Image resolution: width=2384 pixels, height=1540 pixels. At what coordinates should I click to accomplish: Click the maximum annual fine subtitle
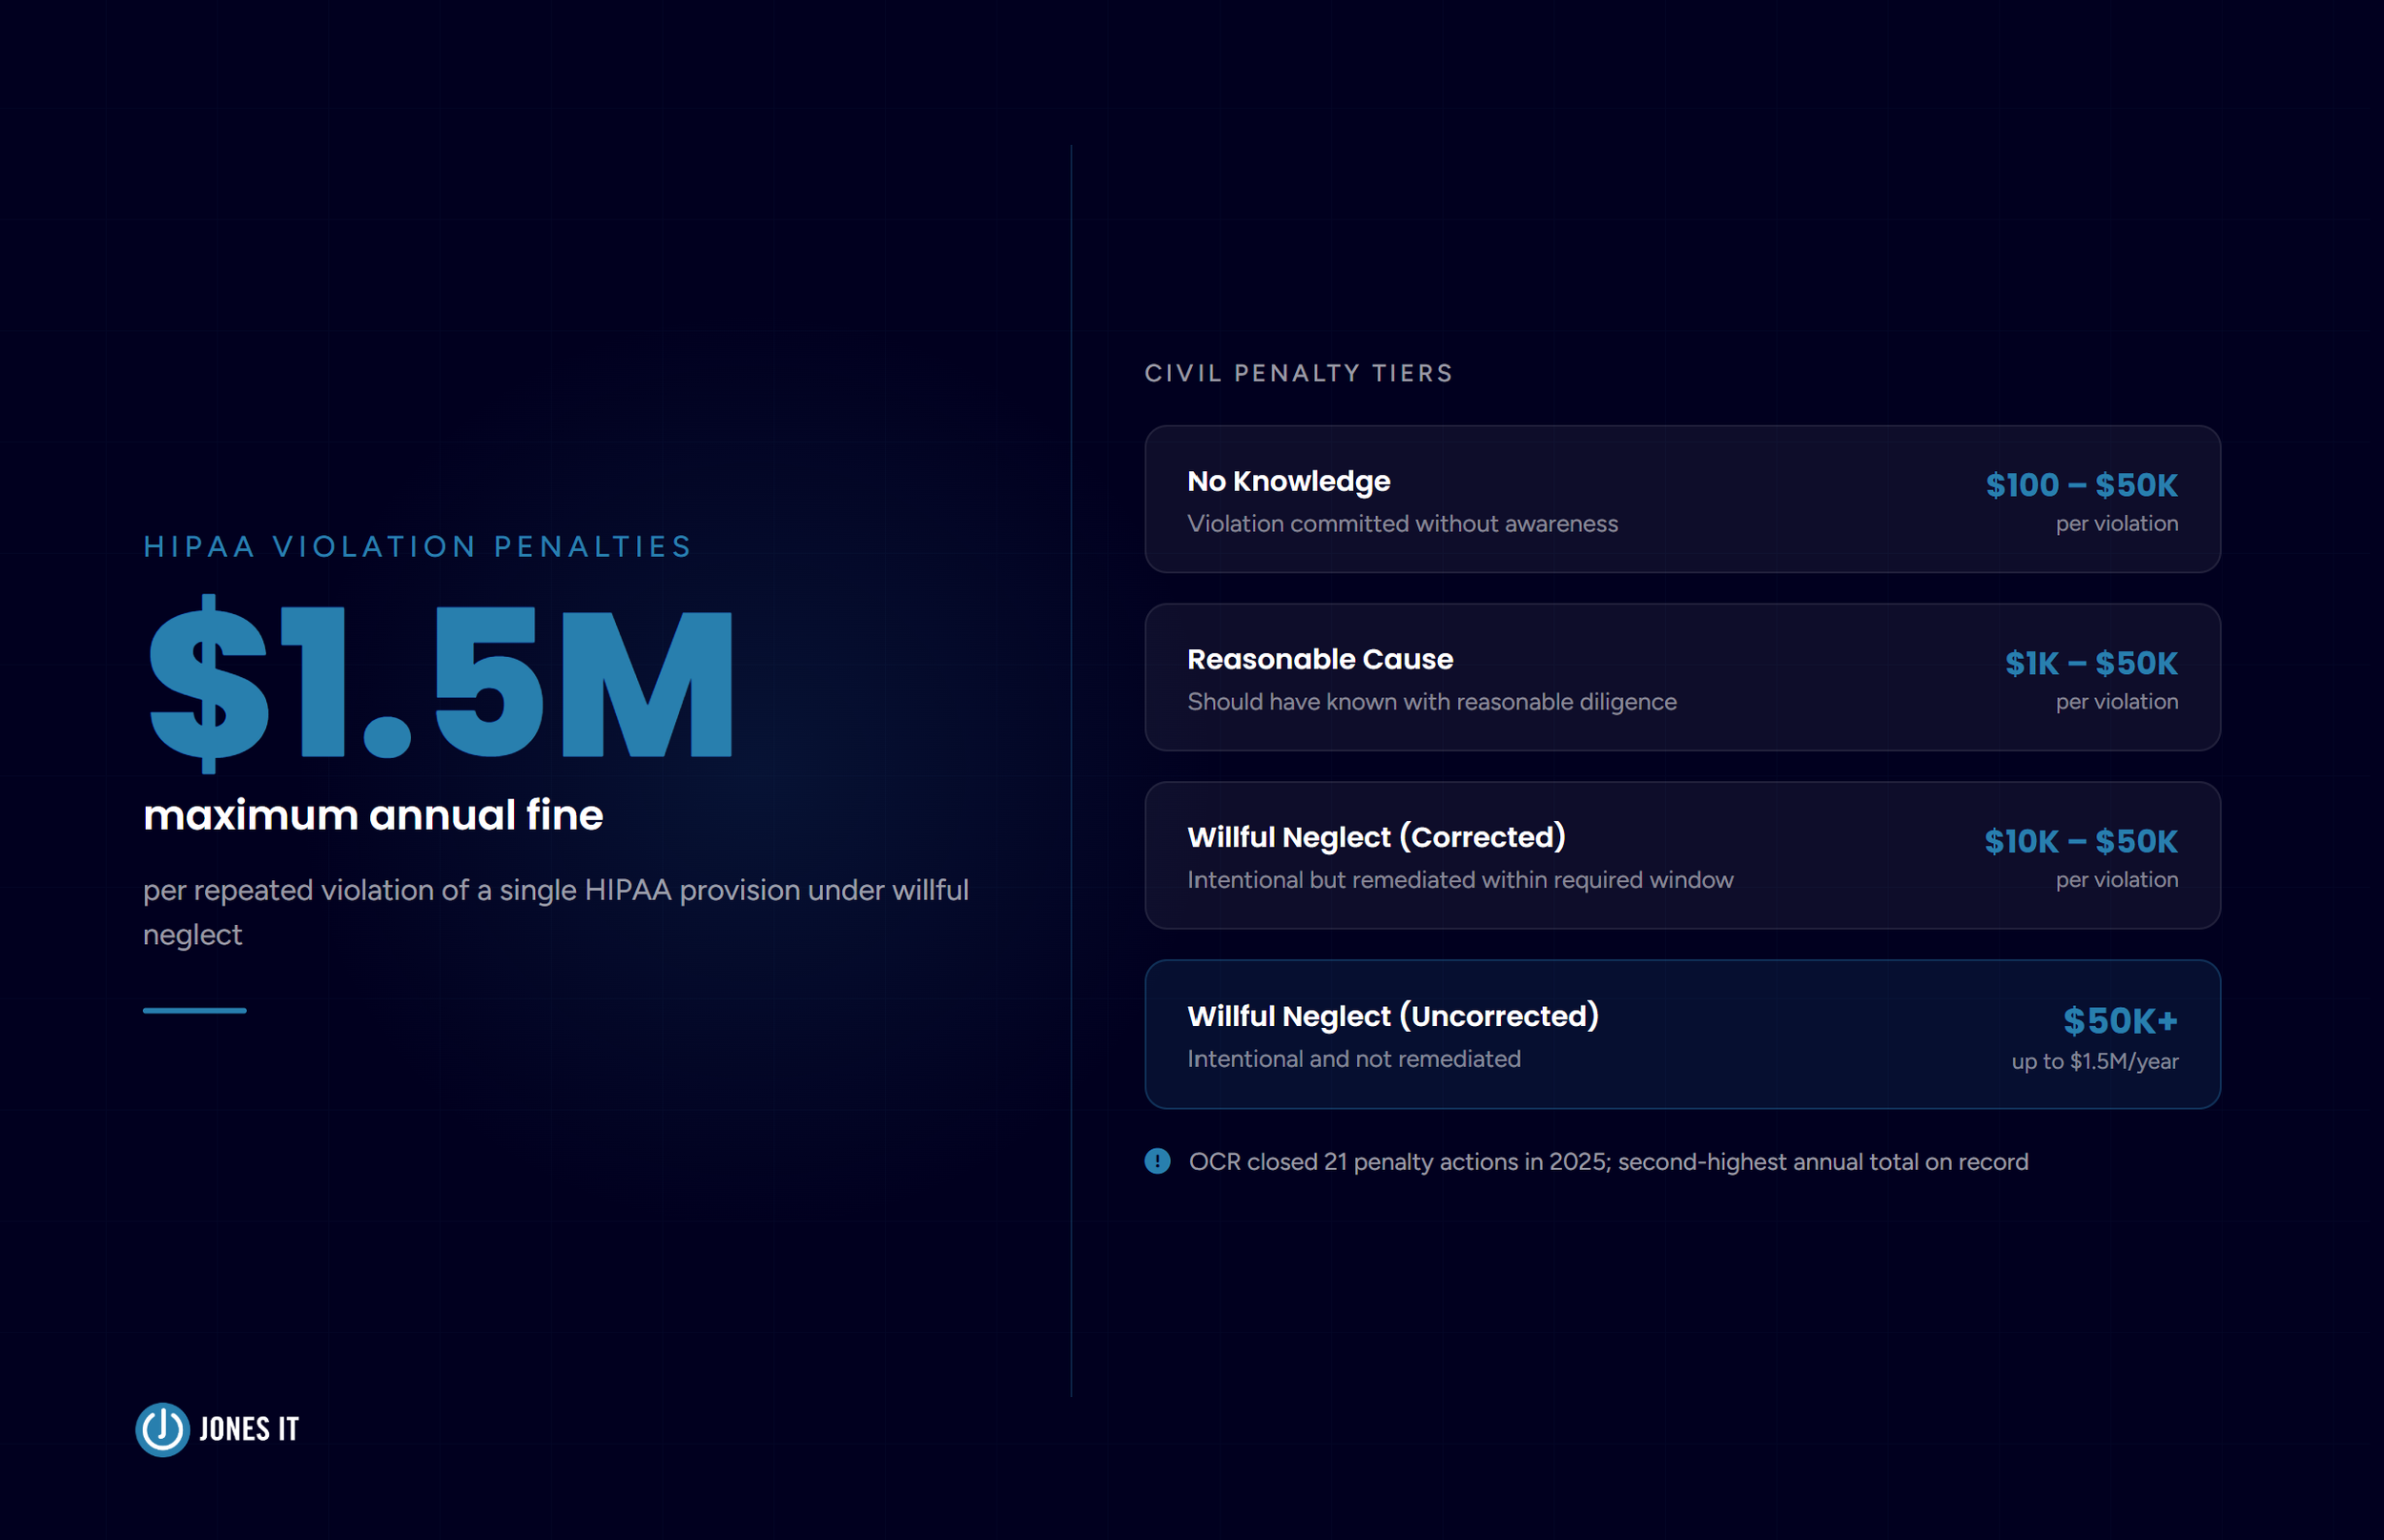click(373, 815)
